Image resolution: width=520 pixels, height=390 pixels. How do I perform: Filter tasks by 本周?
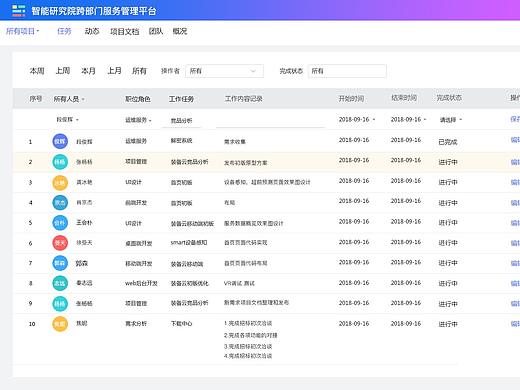[37, 71]
